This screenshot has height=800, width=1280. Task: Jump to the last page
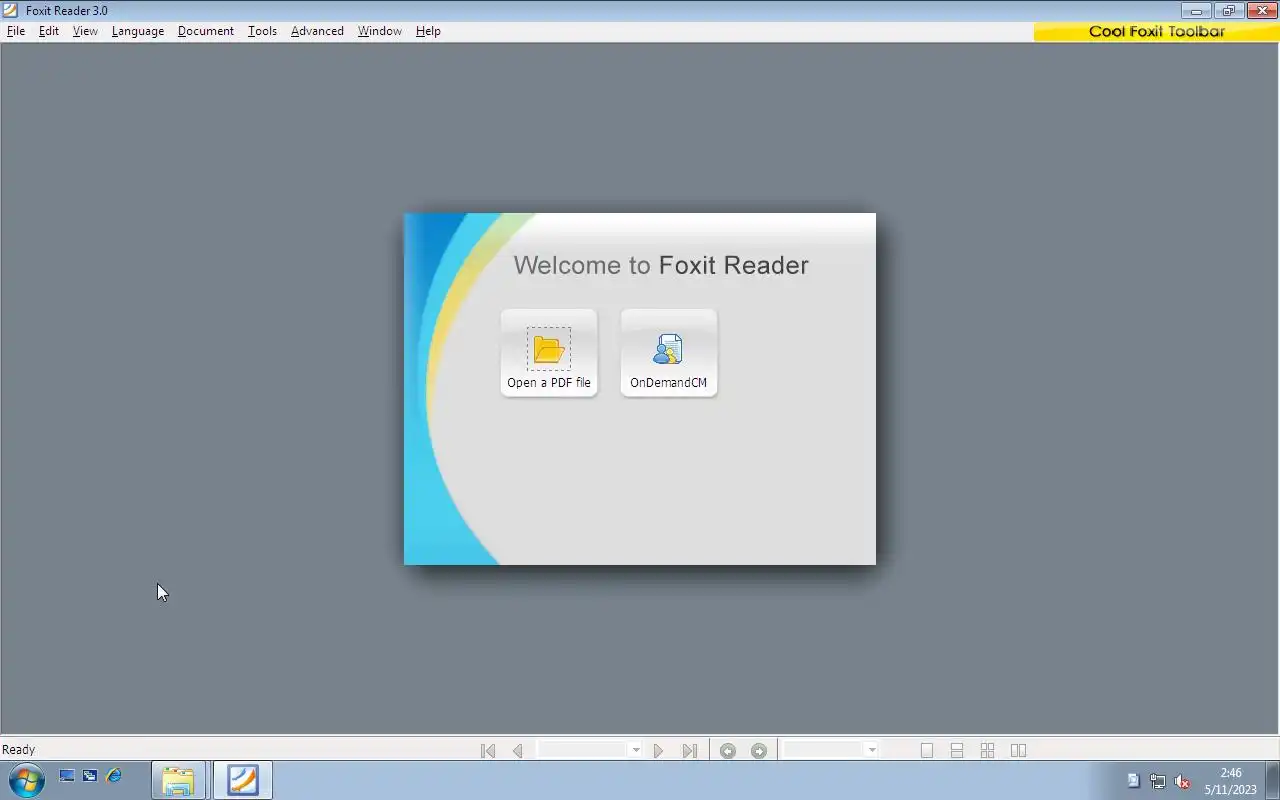[x=689, y=750]
